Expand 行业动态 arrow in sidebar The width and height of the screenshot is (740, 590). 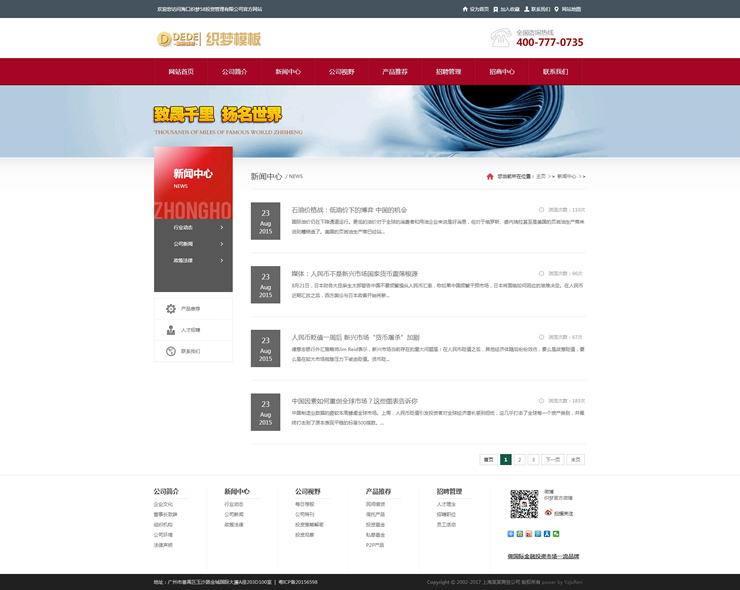(x=221, y=228)
